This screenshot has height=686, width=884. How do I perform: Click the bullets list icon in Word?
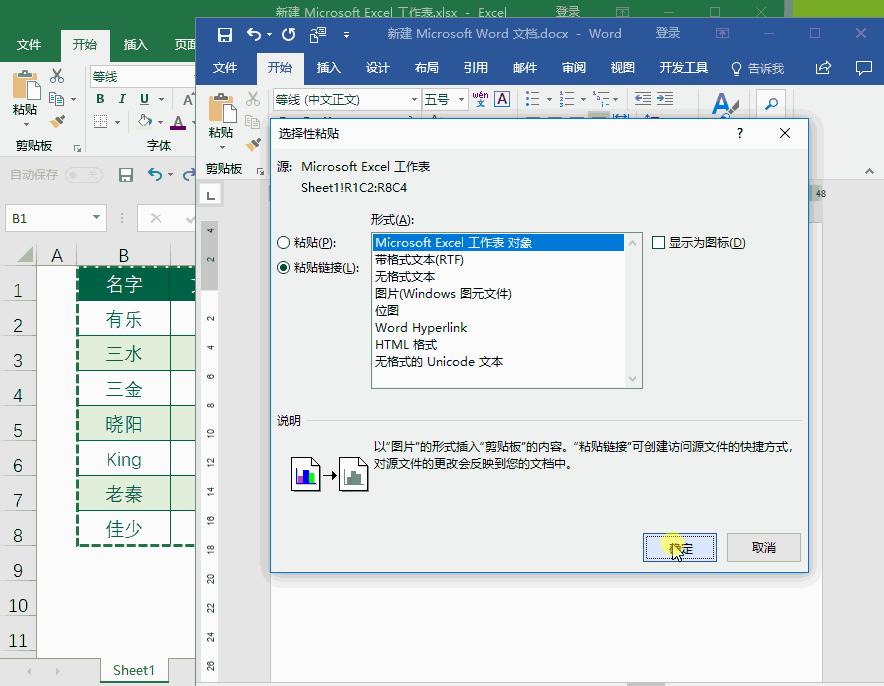[x=533, y=99]
